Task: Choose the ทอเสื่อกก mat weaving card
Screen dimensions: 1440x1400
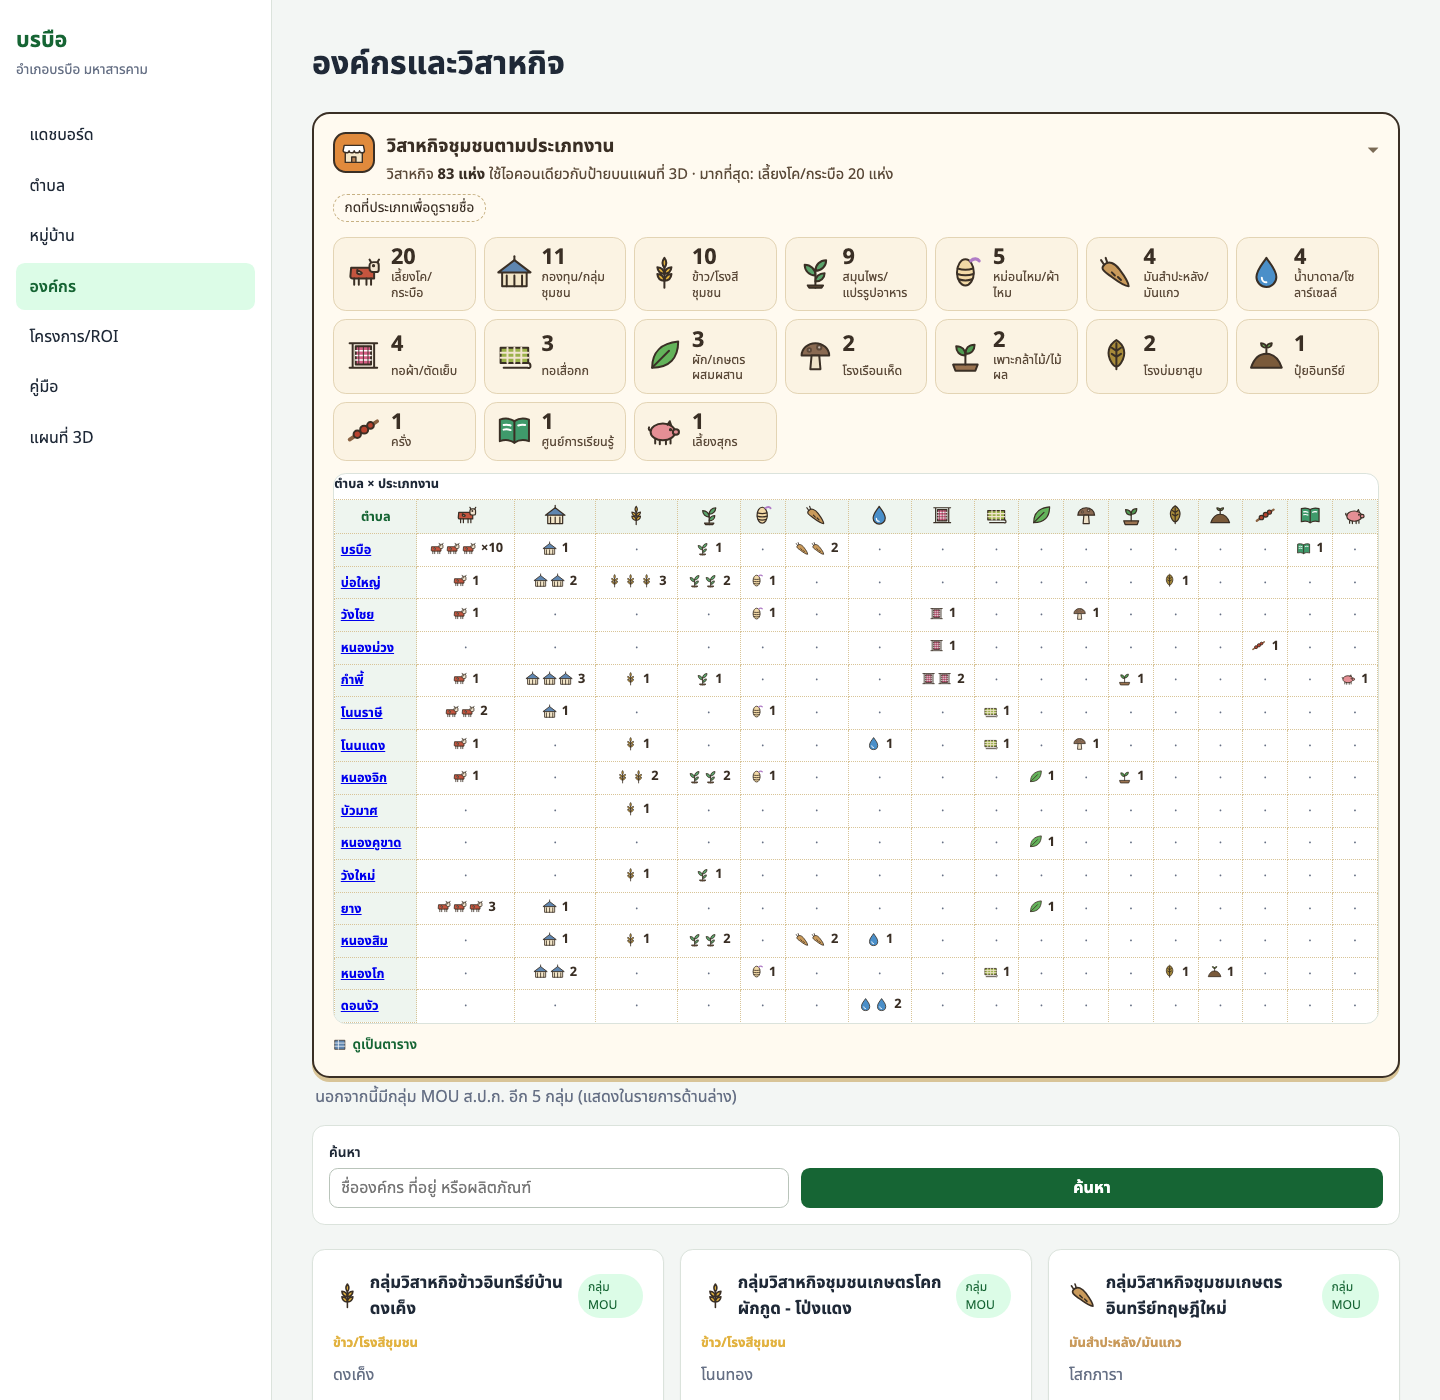Action: [x=555, y=357]
